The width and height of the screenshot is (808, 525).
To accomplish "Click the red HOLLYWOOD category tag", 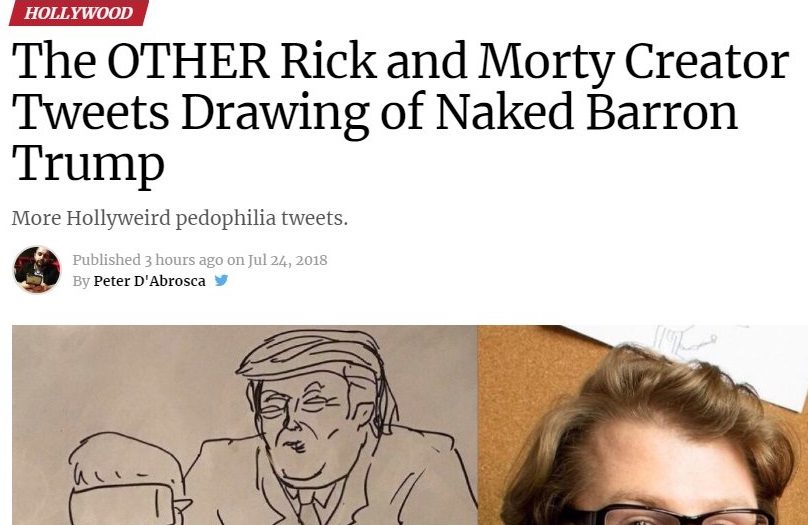I will (78, 13).
